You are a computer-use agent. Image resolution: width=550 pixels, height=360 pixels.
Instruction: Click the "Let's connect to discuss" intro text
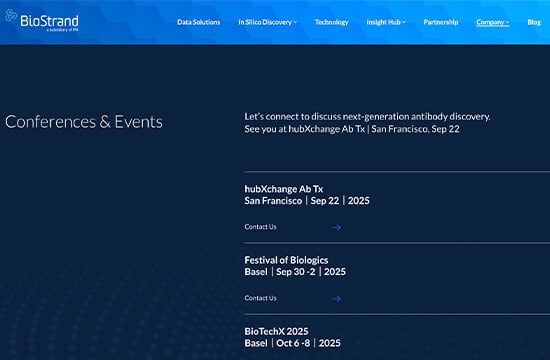(367, 116)
